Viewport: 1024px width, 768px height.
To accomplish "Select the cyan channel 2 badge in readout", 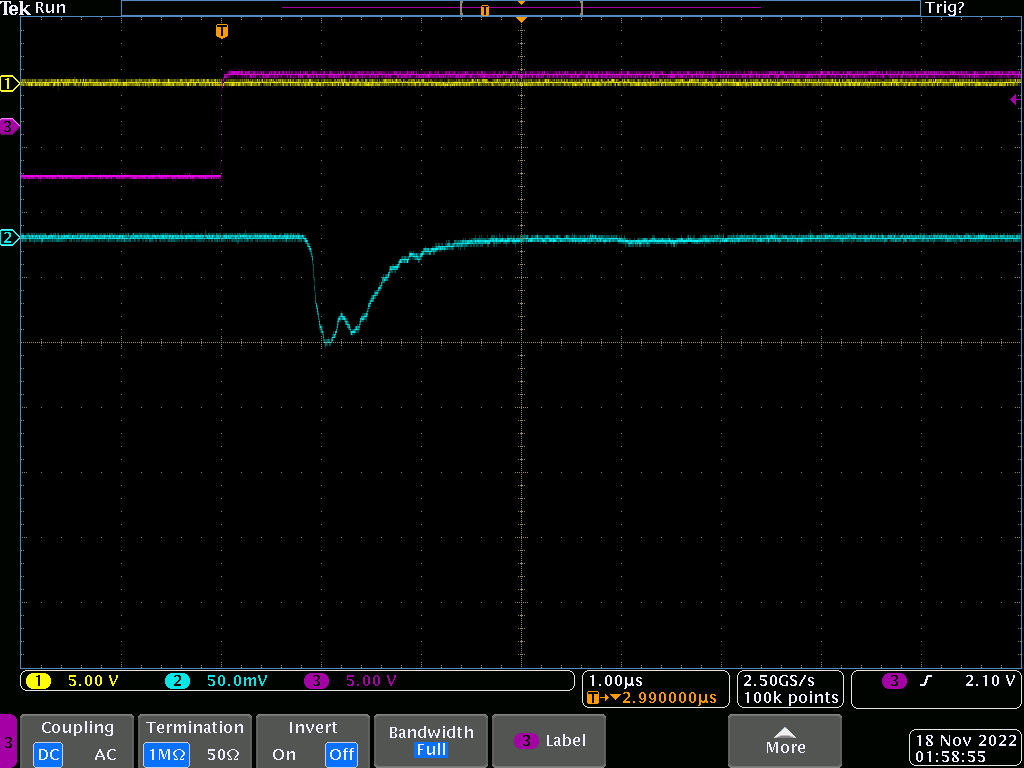I will tap(177, 681).
